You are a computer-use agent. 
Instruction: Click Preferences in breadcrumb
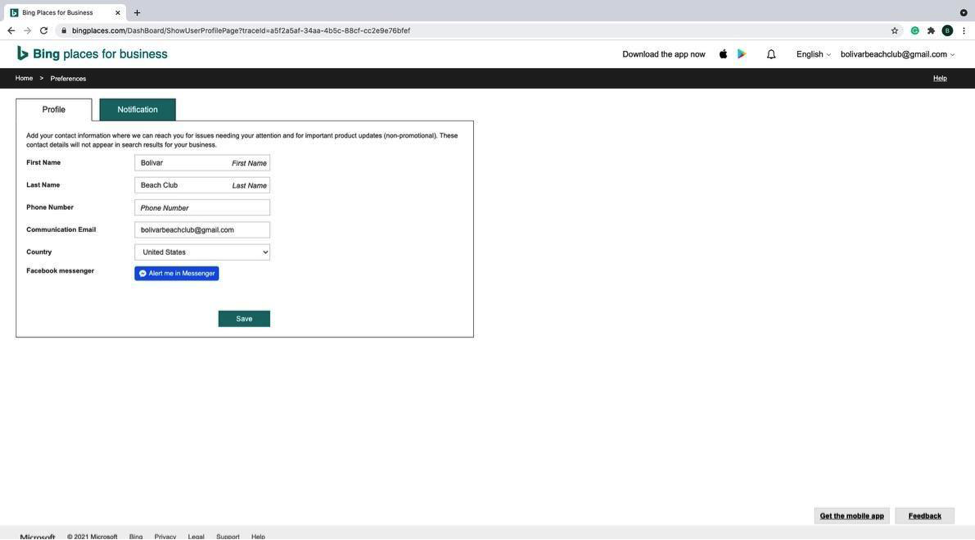click(x=68, y=78)
